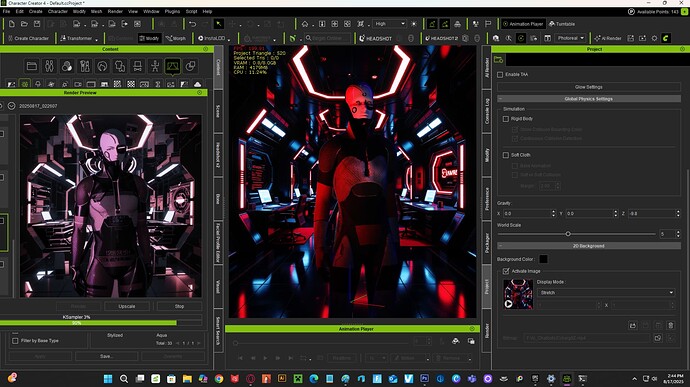Enable the TAA checkbox
Viewport: 690px width, 387px height.
click(500, 74)
